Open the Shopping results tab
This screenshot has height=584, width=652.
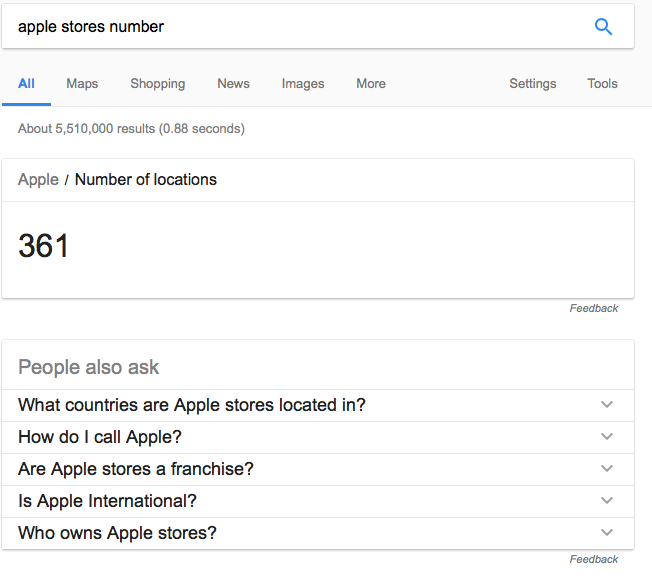[158, 84]
